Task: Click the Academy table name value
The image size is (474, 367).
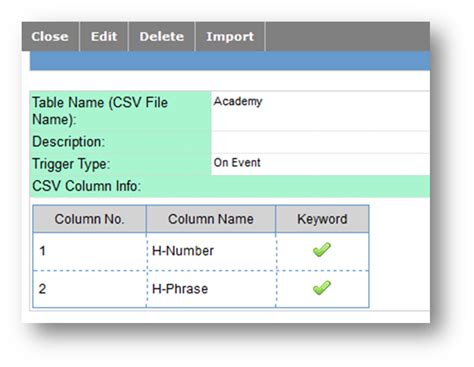Action: click(238, 101)
